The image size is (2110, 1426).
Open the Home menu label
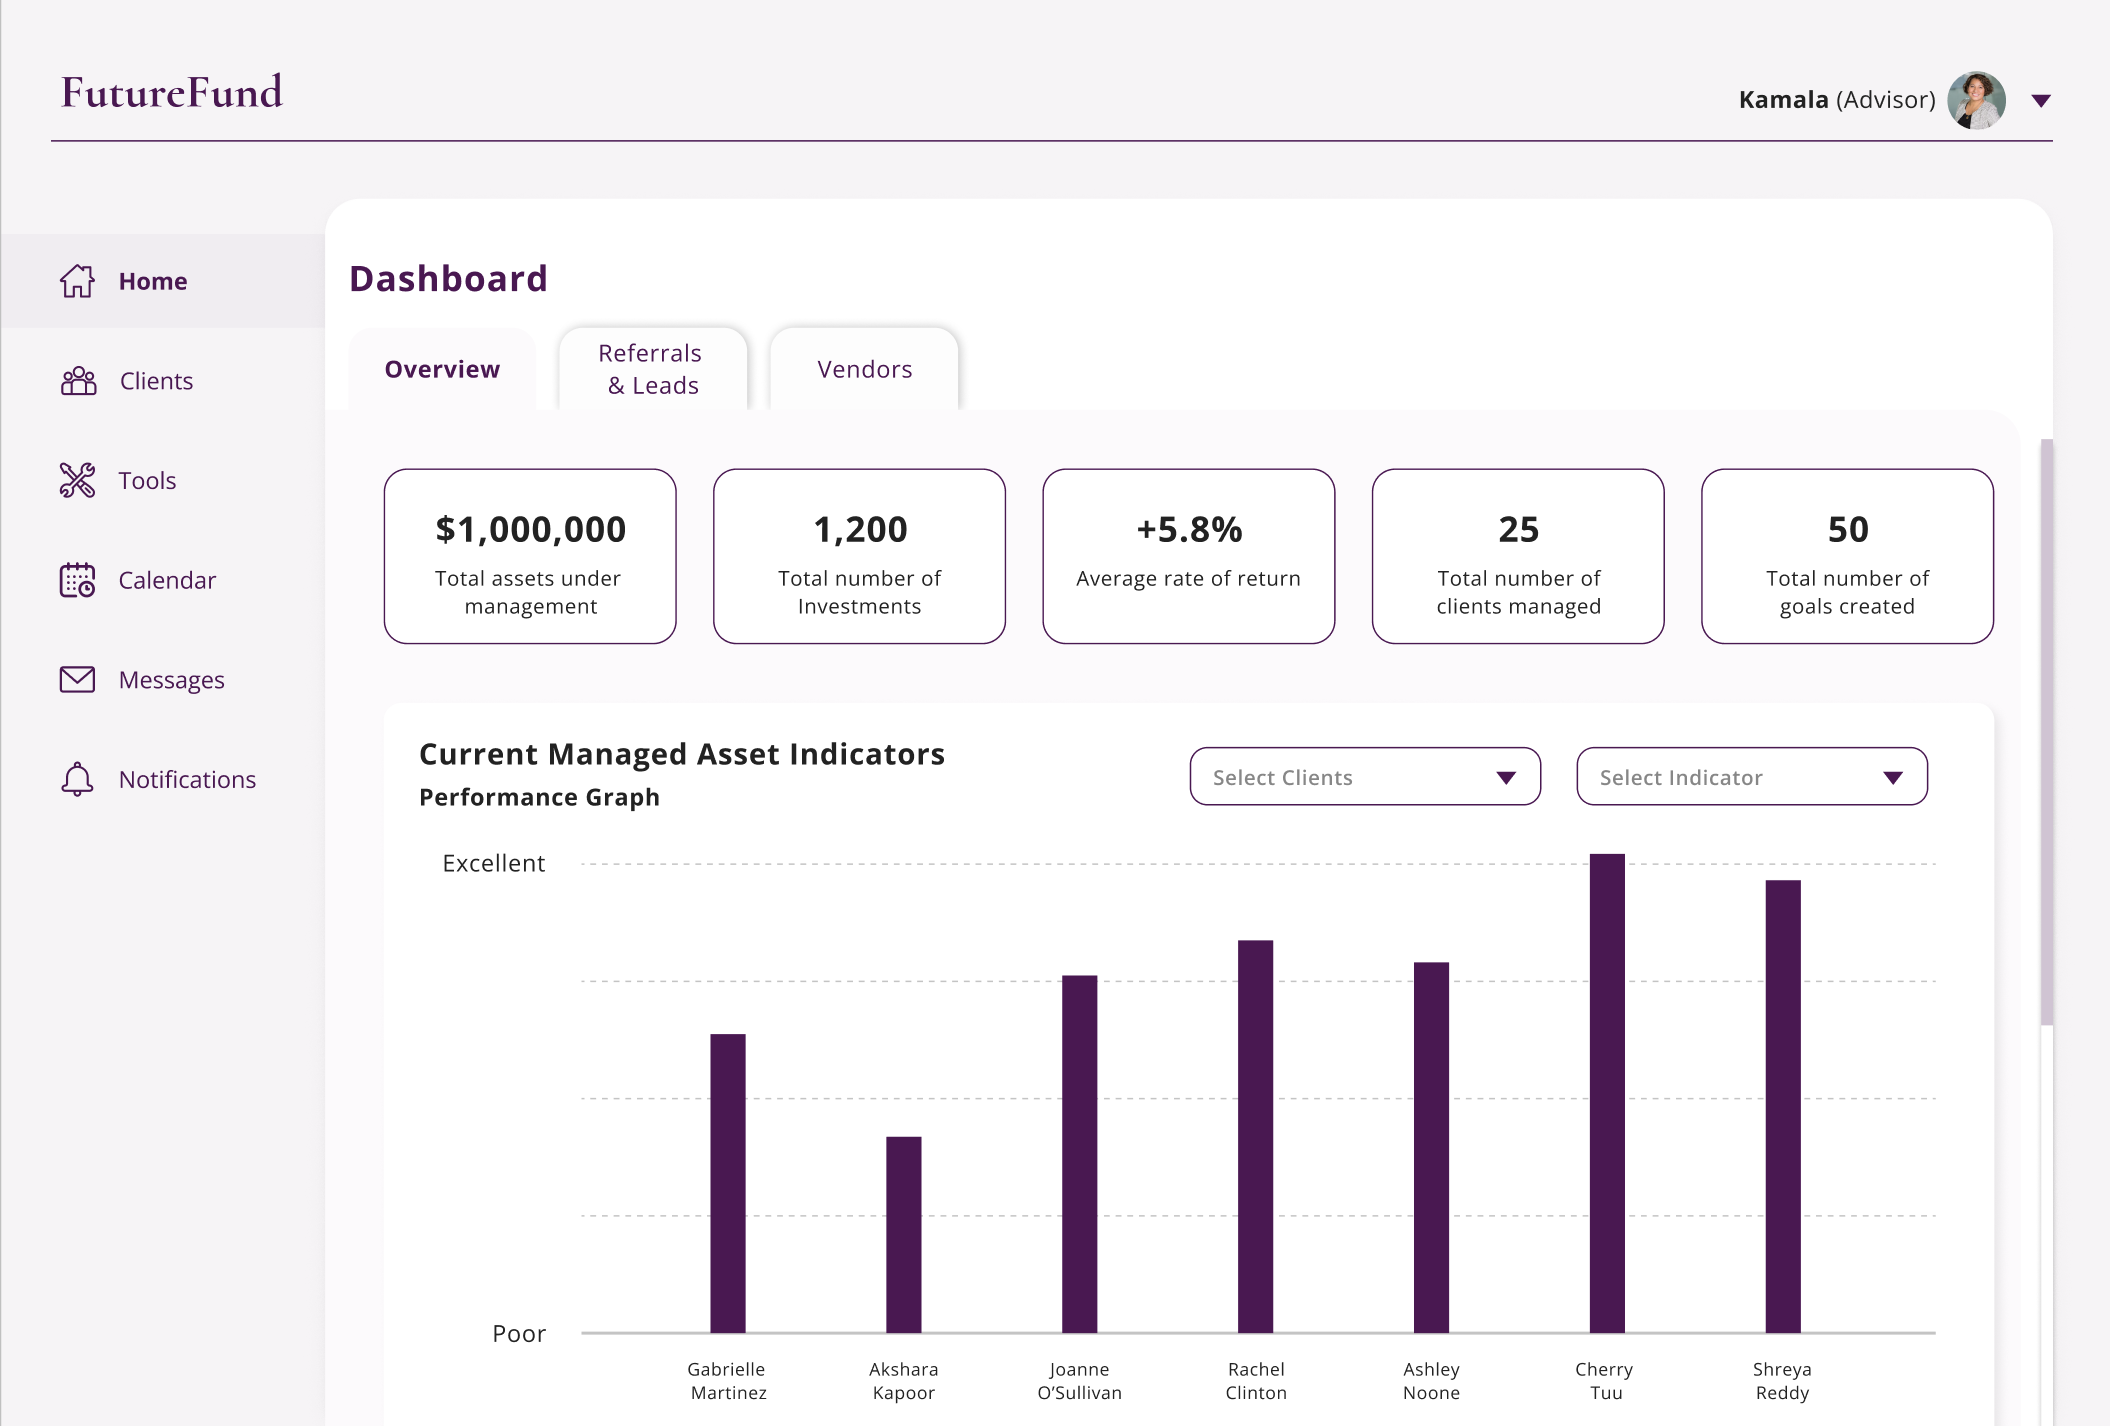[x=153, y=282]
